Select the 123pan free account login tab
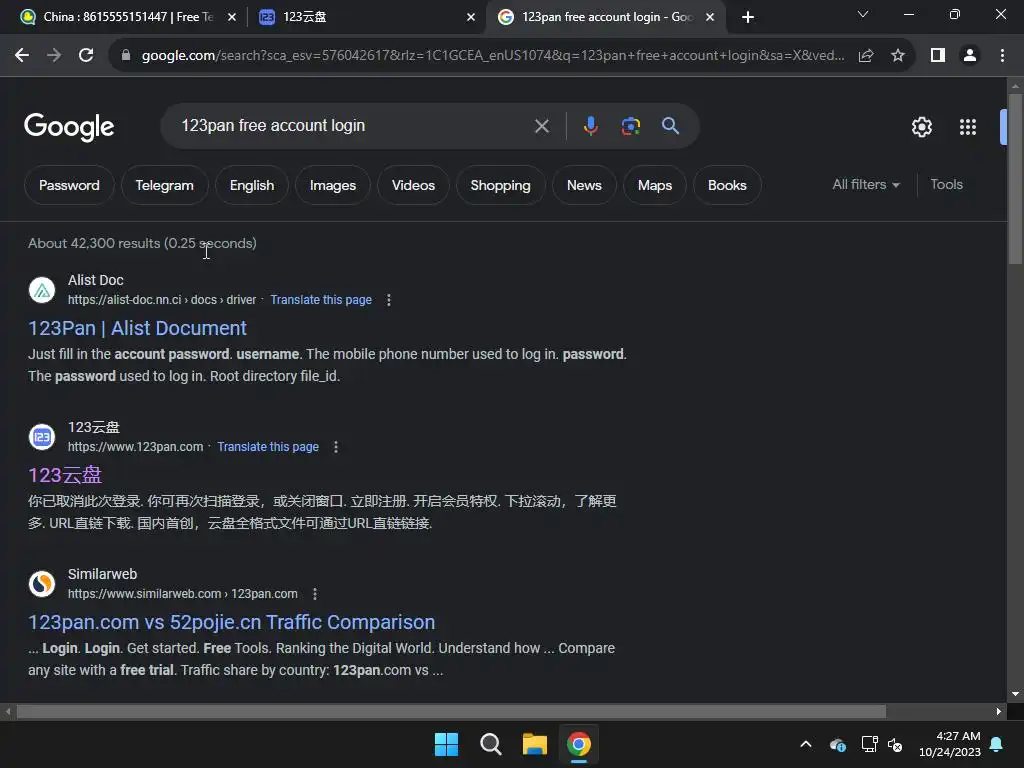The height and width of the screenshot is (768, 1024). (x=607, y=17)
